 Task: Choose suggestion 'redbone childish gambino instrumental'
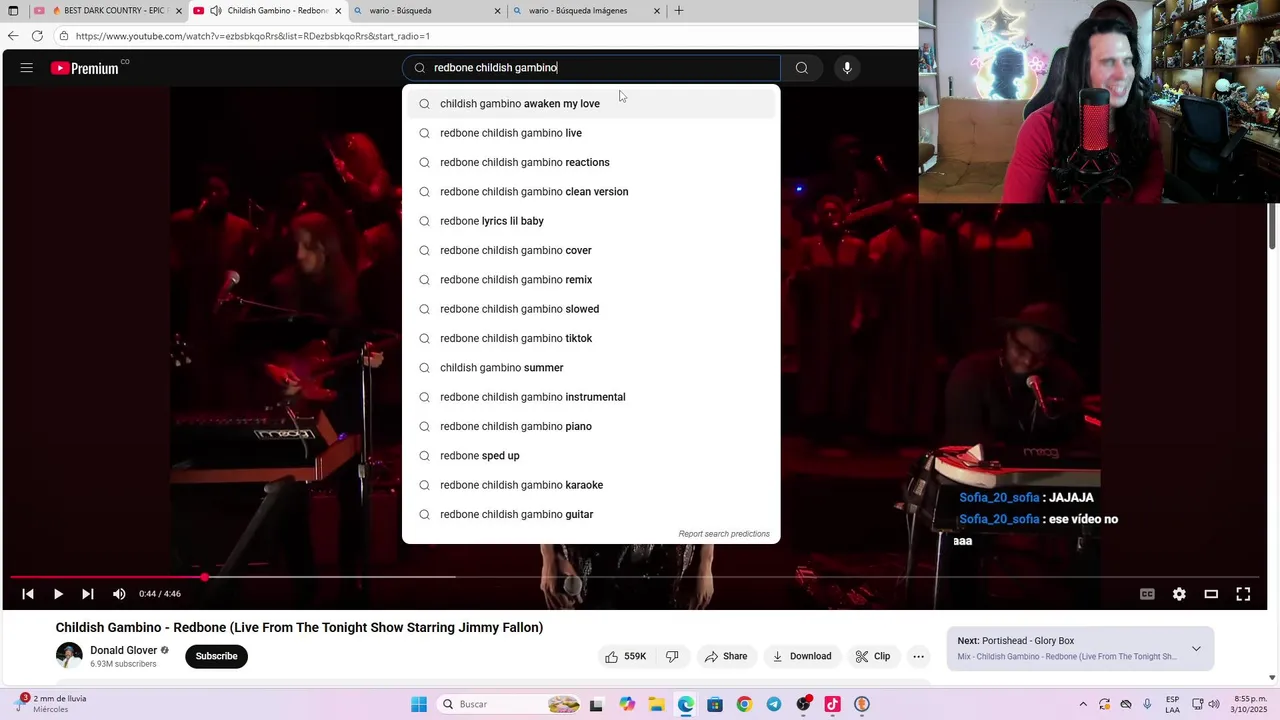click(590, 397)
